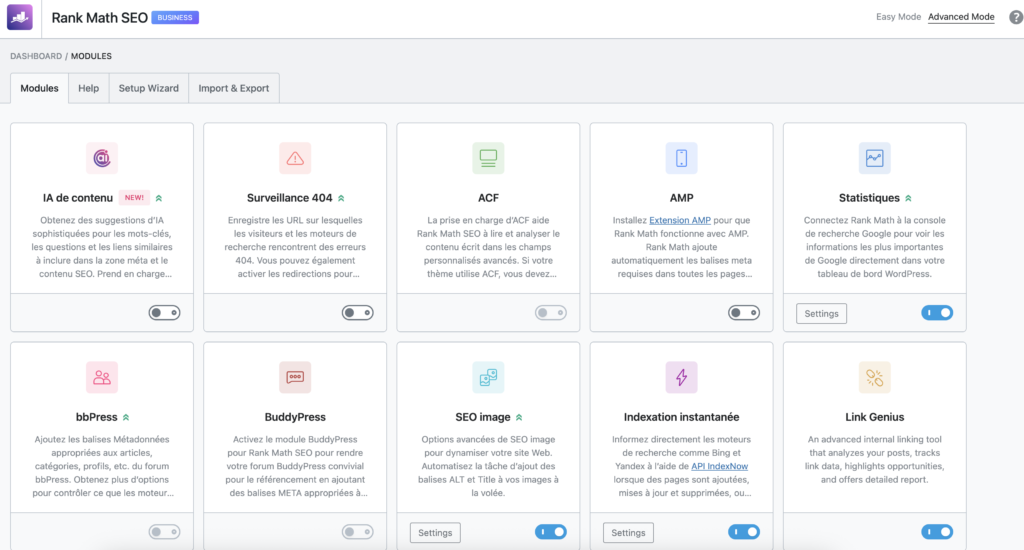The height and width of the screenshot is (550, 1024).
Task: Enable the Surveillance 404 module toggle
Action: pos(358,313)
